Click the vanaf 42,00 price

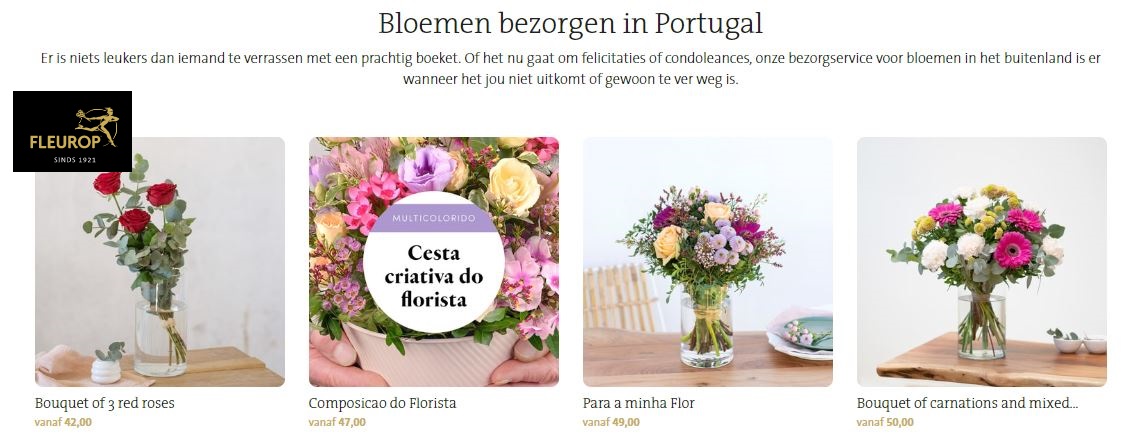[x=64, y=422]
